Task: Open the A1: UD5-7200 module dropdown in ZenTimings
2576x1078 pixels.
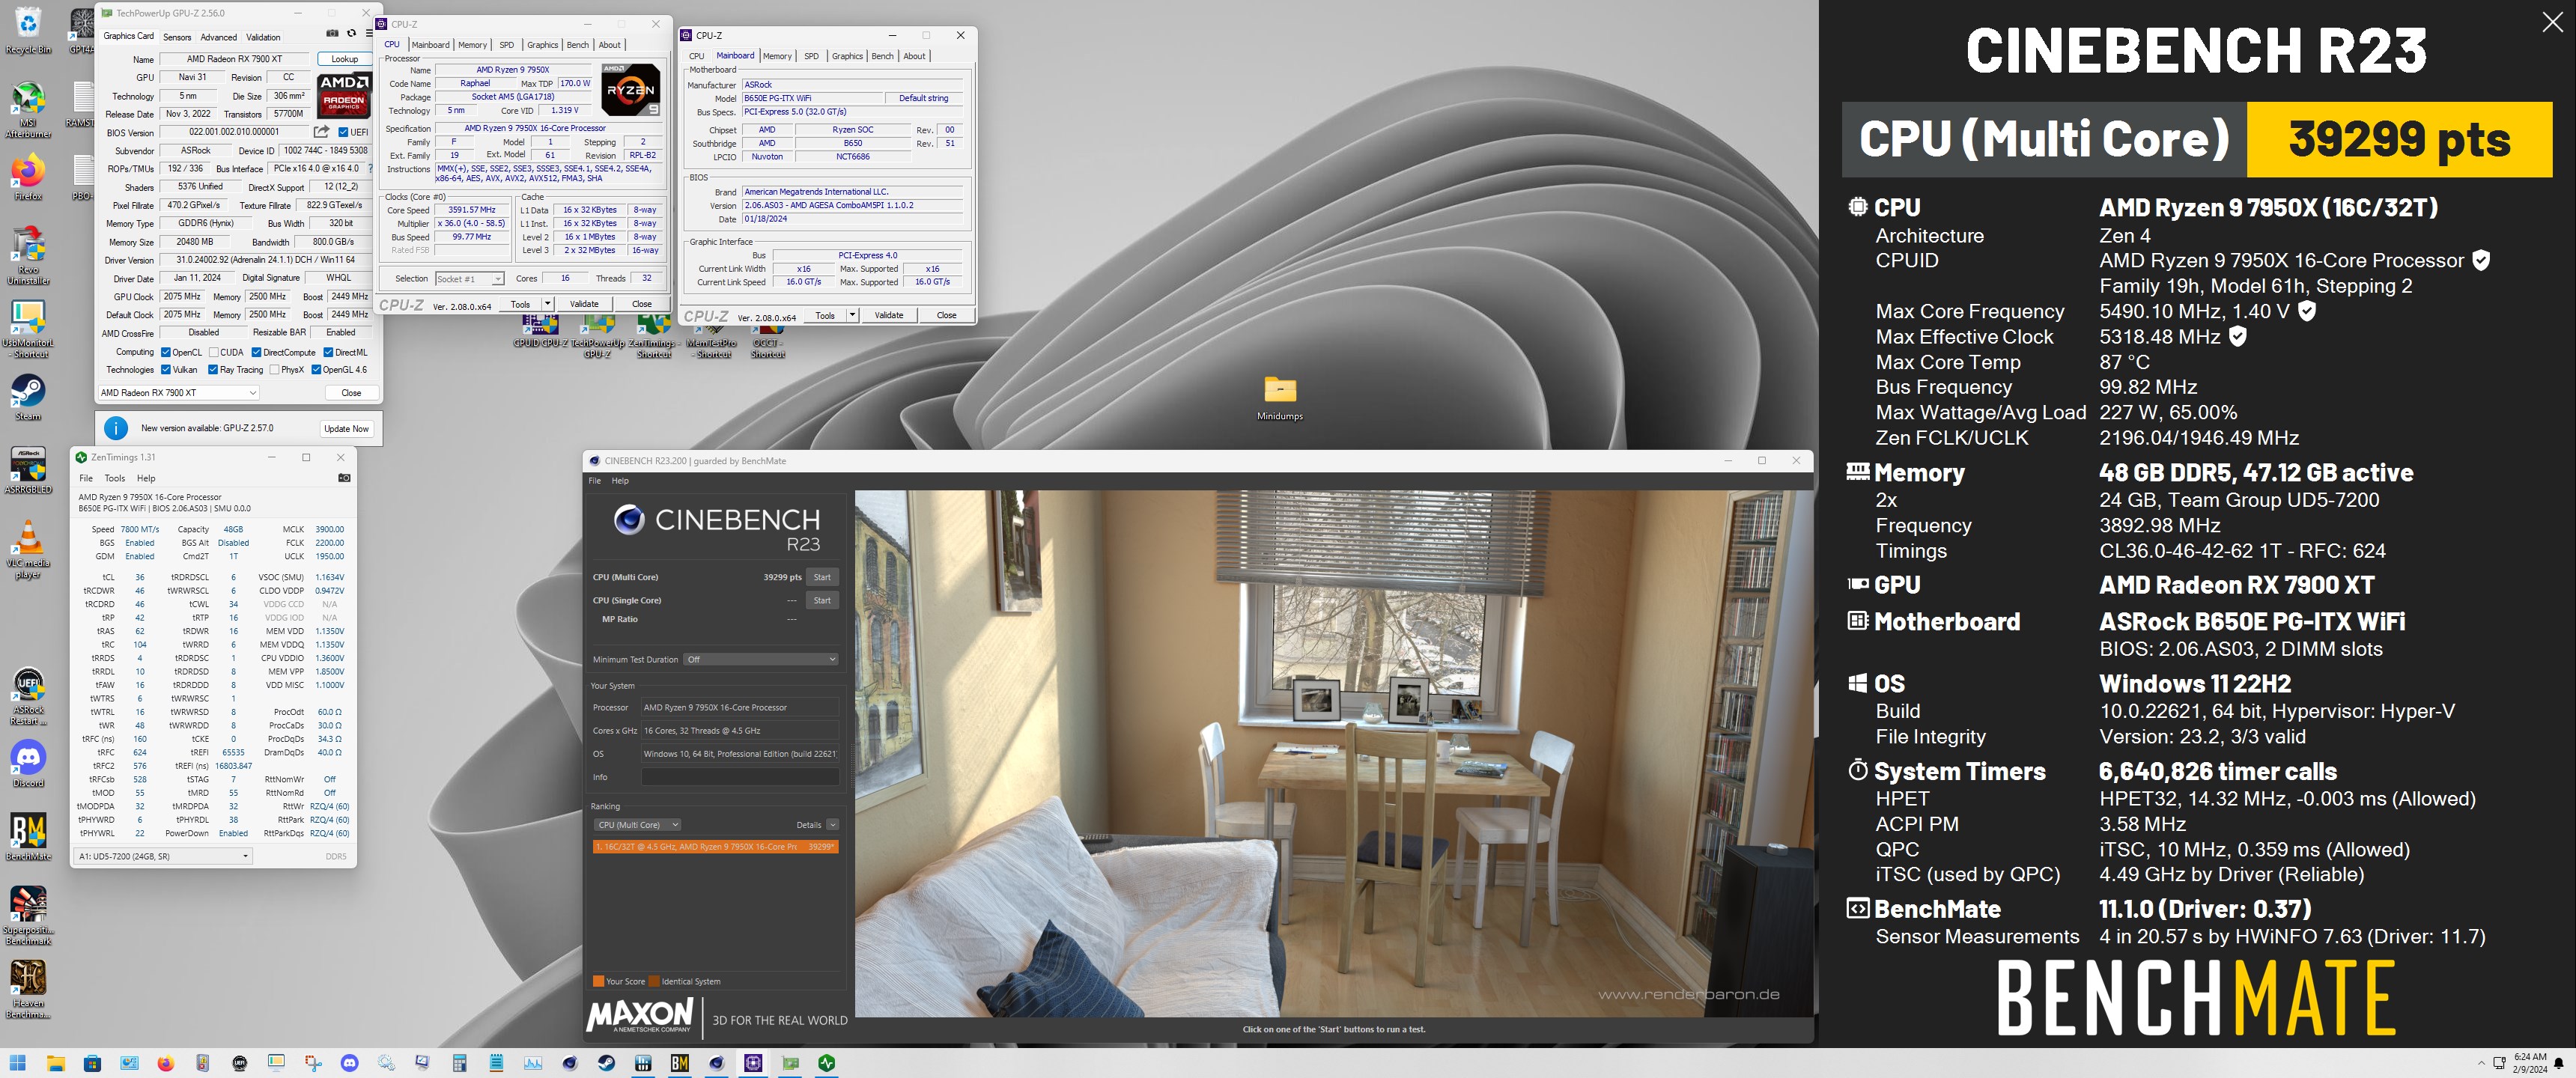Action: 163,856
